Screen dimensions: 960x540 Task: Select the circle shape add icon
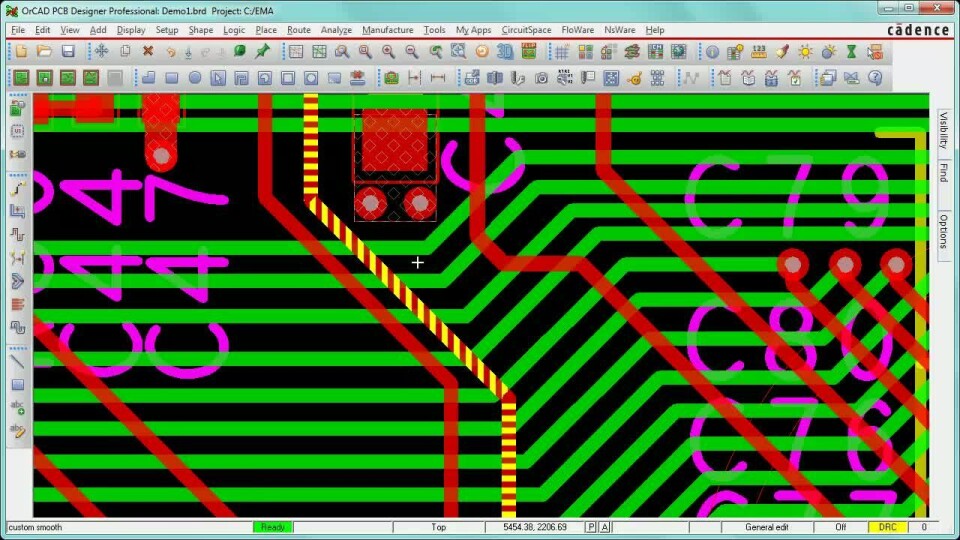[x=195, y=78]
